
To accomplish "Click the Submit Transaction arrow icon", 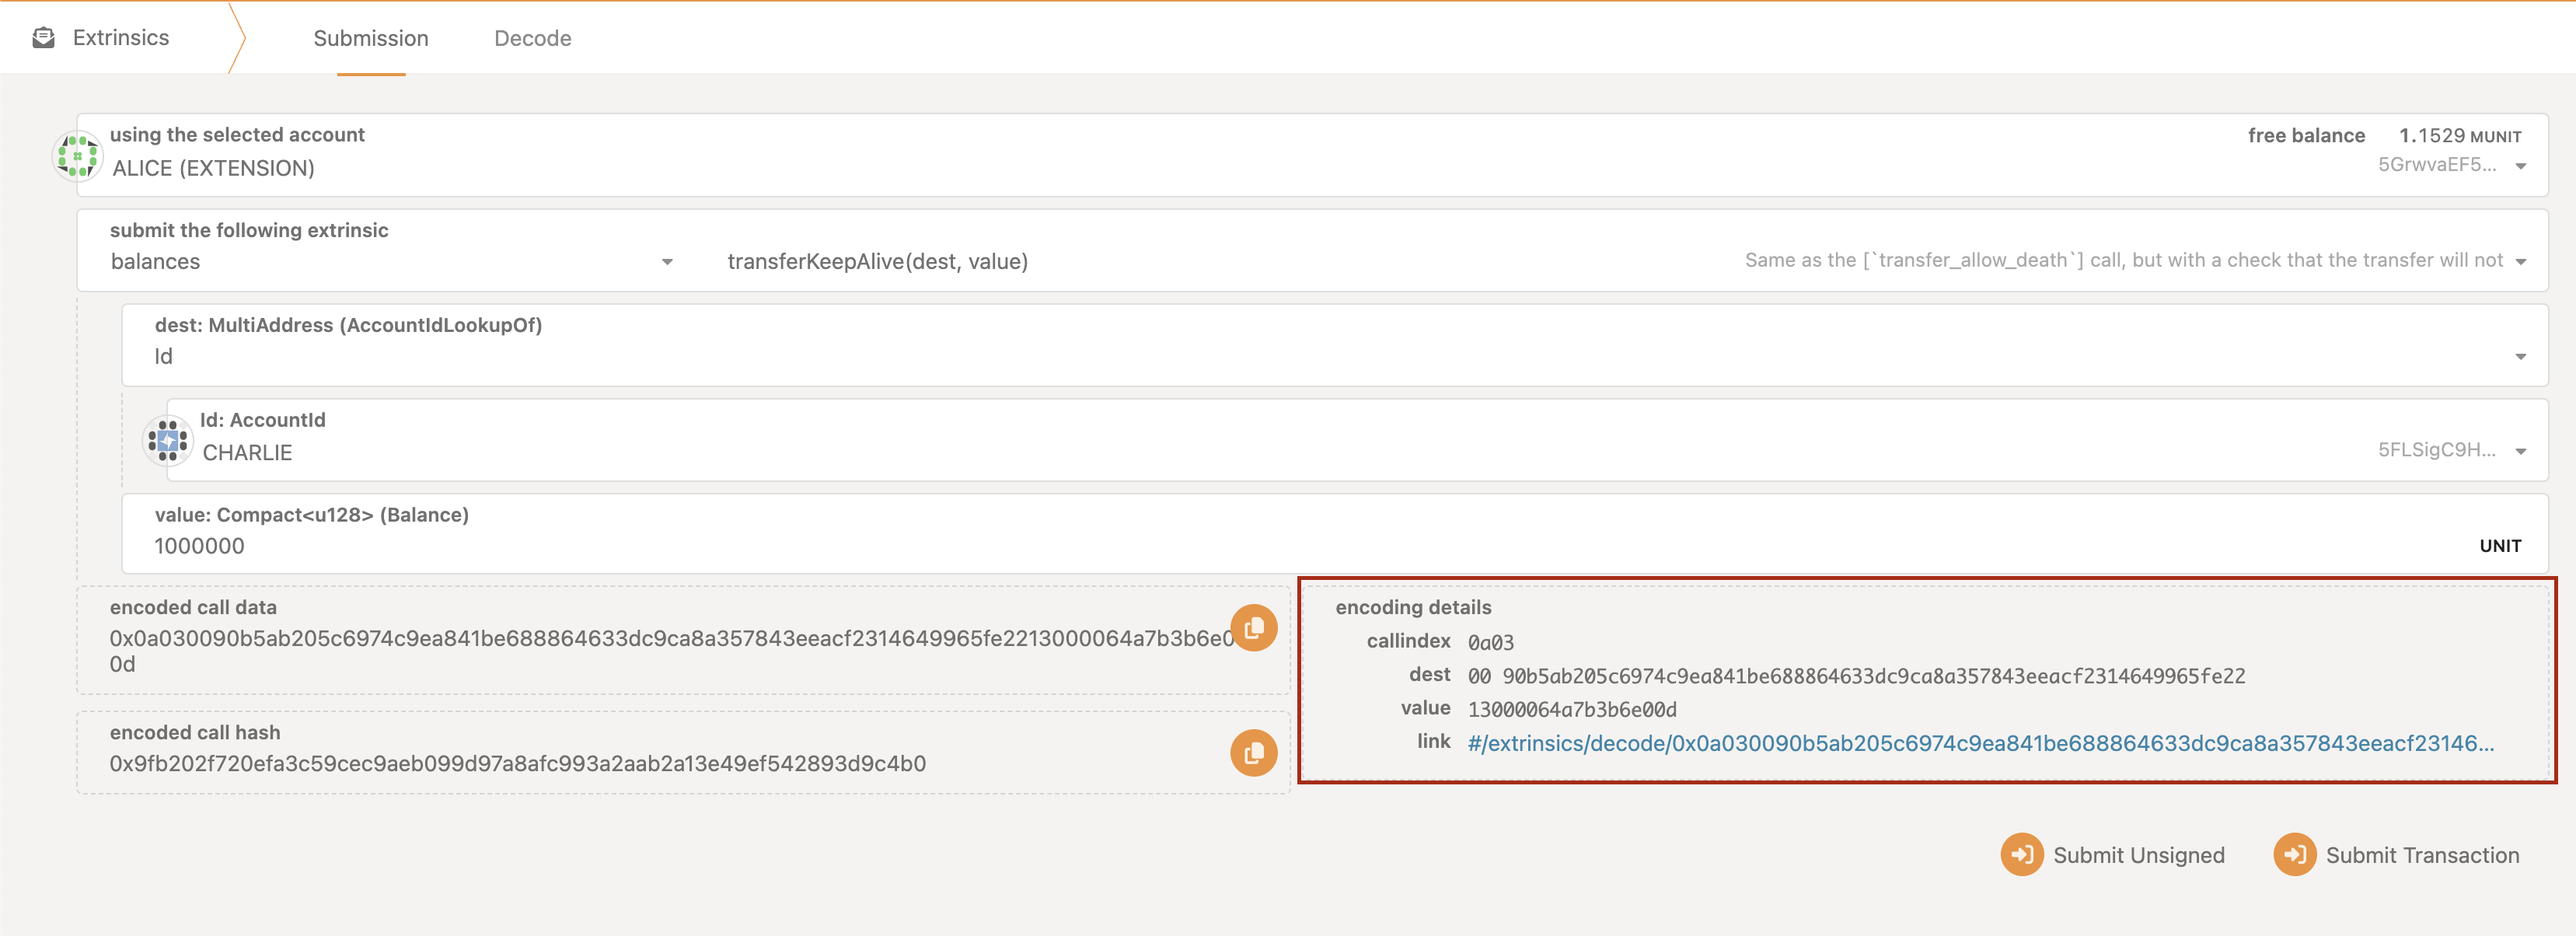I will tap(2295, 855).
